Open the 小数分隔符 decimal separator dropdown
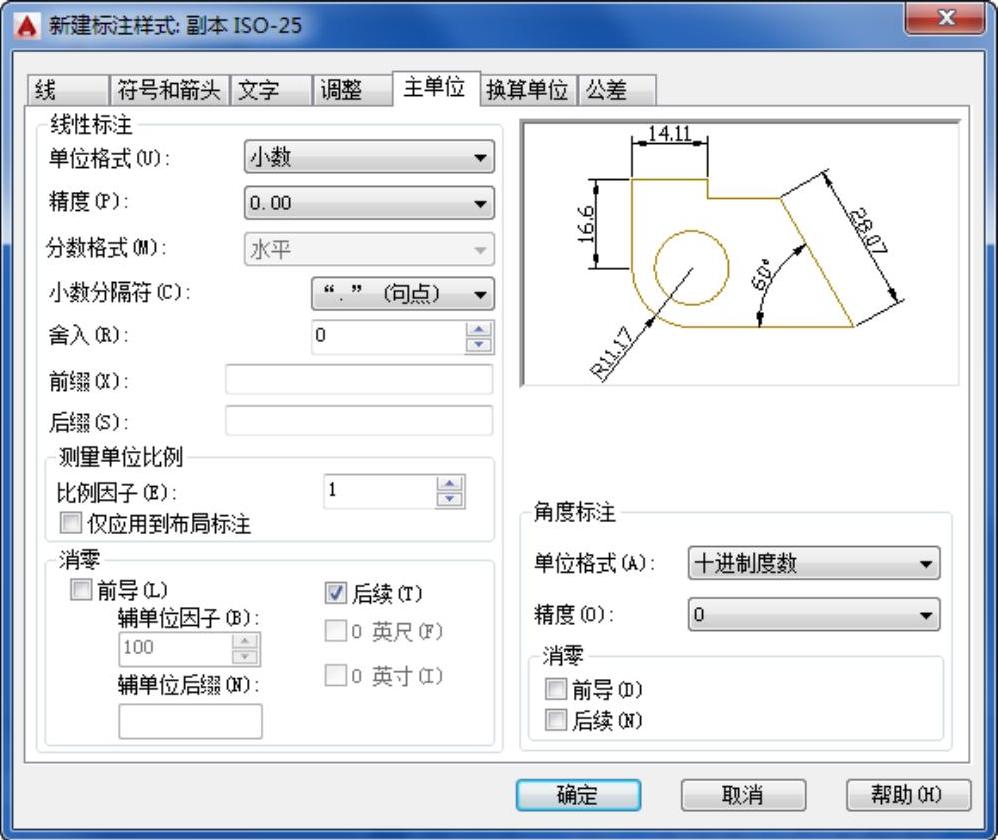 403,294
